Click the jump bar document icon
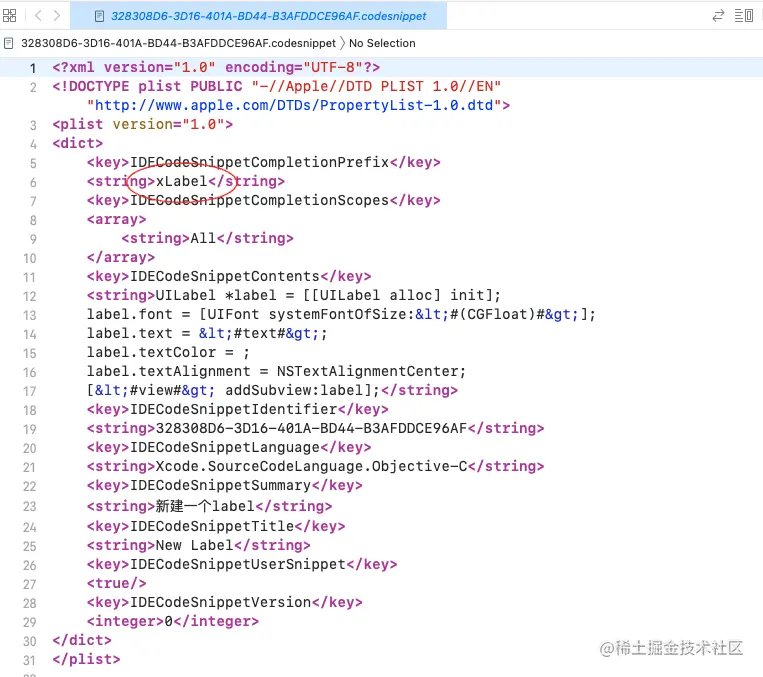The height and width of the screenshot is (677, 763). coord(8,43)
